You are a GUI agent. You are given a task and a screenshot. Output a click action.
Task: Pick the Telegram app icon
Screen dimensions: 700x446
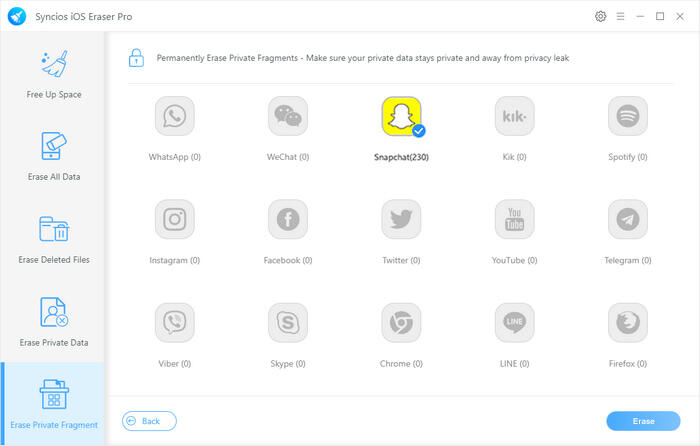[627, 220]
